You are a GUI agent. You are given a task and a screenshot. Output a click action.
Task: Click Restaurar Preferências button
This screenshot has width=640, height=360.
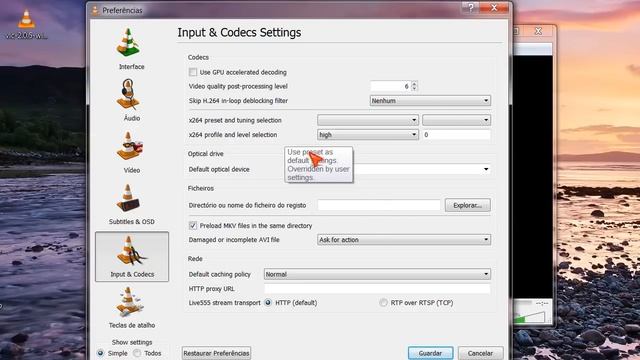click(x=216, y=353)
